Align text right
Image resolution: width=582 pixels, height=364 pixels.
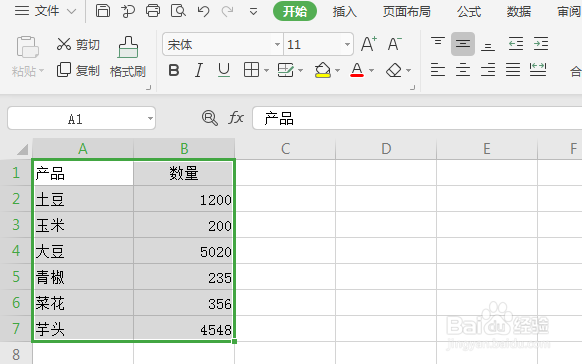pos(488,70)
